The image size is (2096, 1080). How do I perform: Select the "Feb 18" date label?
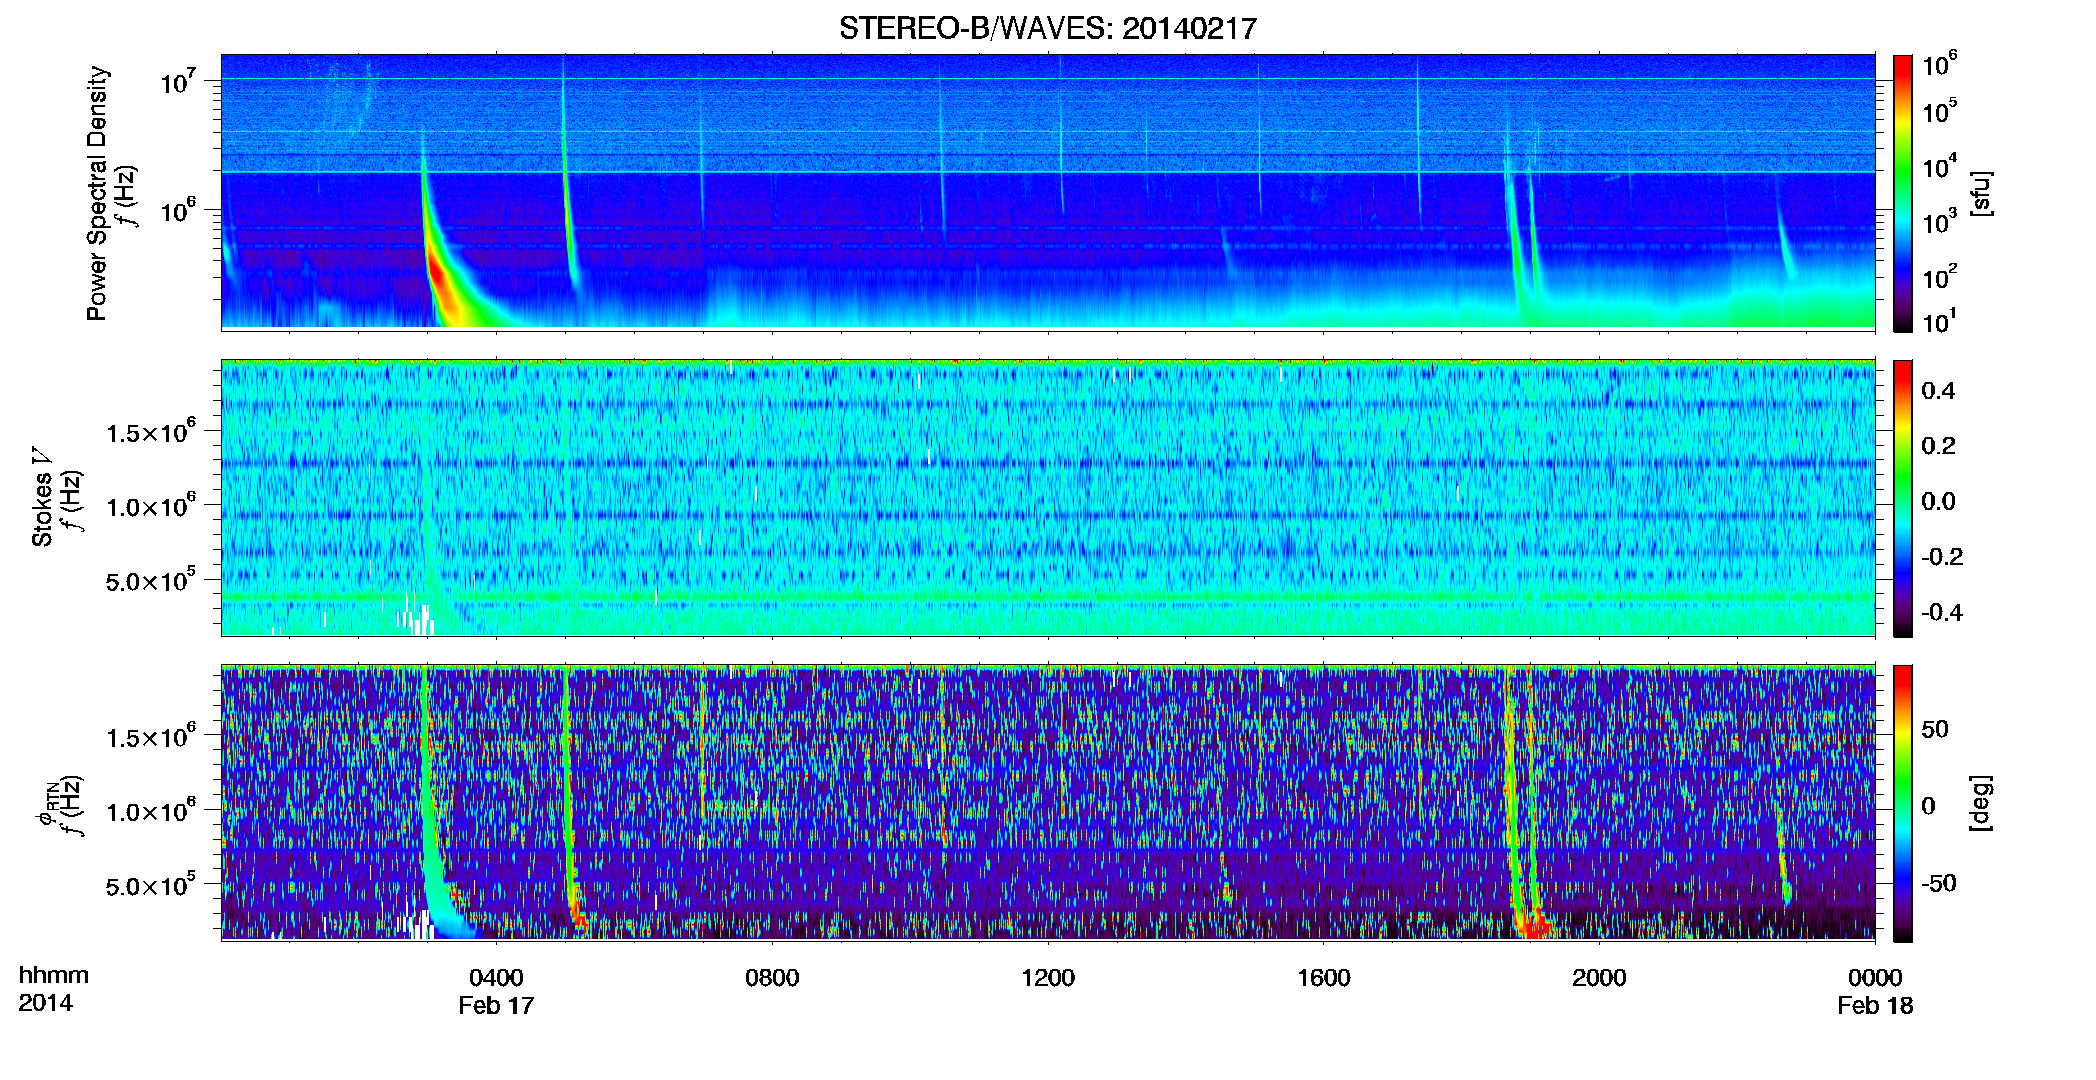point(1875,1006)
